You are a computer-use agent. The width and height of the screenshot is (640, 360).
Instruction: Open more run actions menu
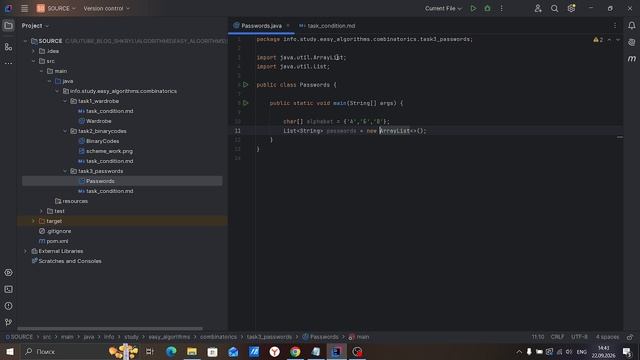click(x=502, y=8)
